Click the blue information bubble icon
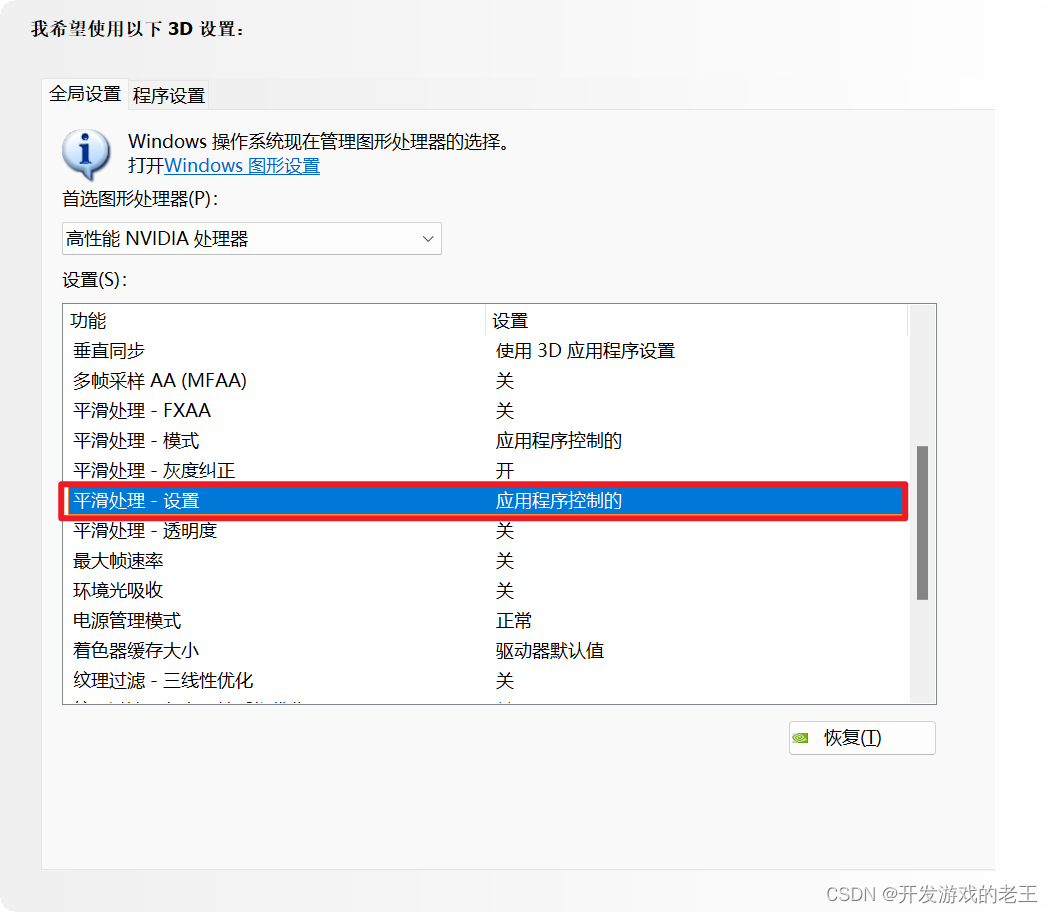1053x913 pixels. point(86,153)
